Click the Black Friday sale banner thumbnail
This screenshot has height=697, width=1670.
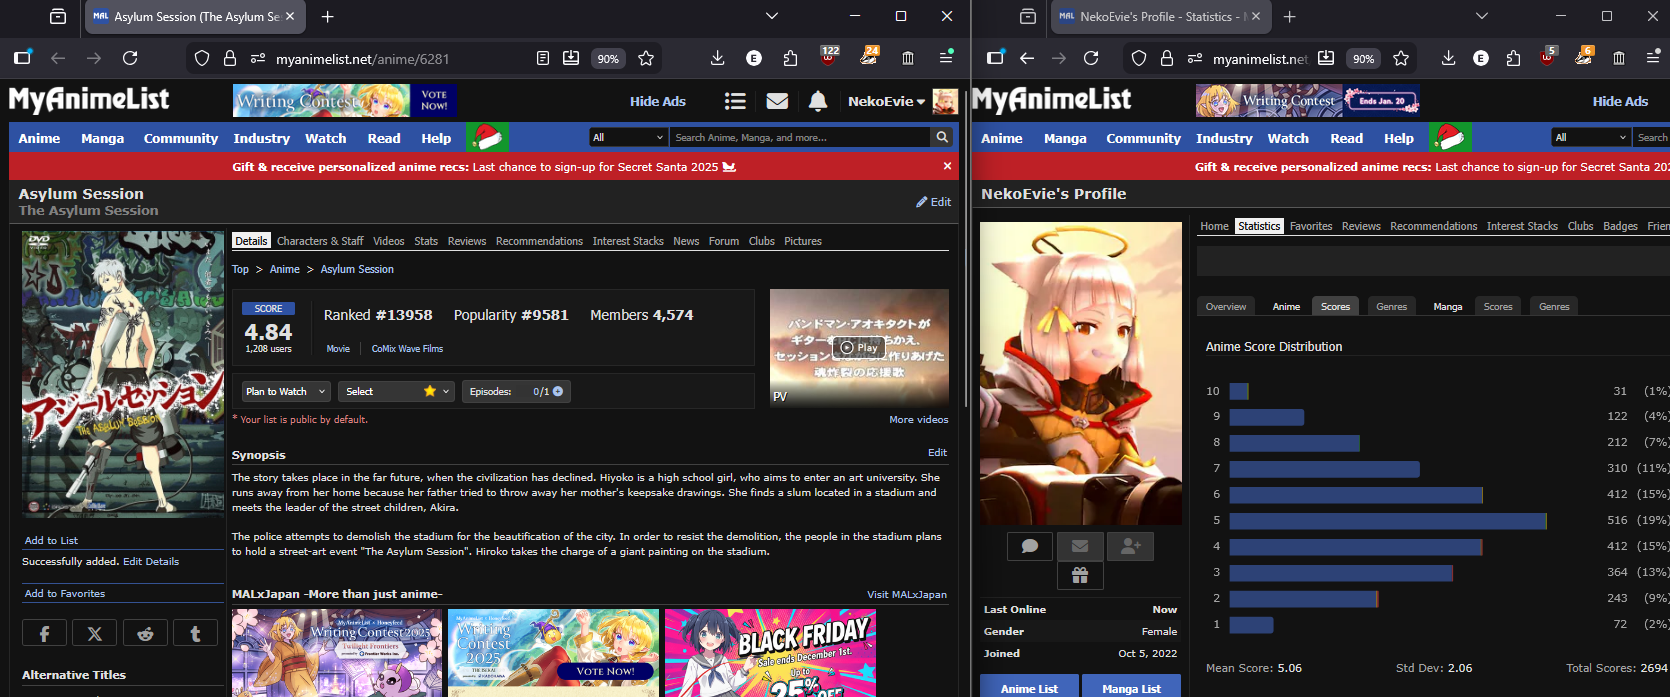770,653
